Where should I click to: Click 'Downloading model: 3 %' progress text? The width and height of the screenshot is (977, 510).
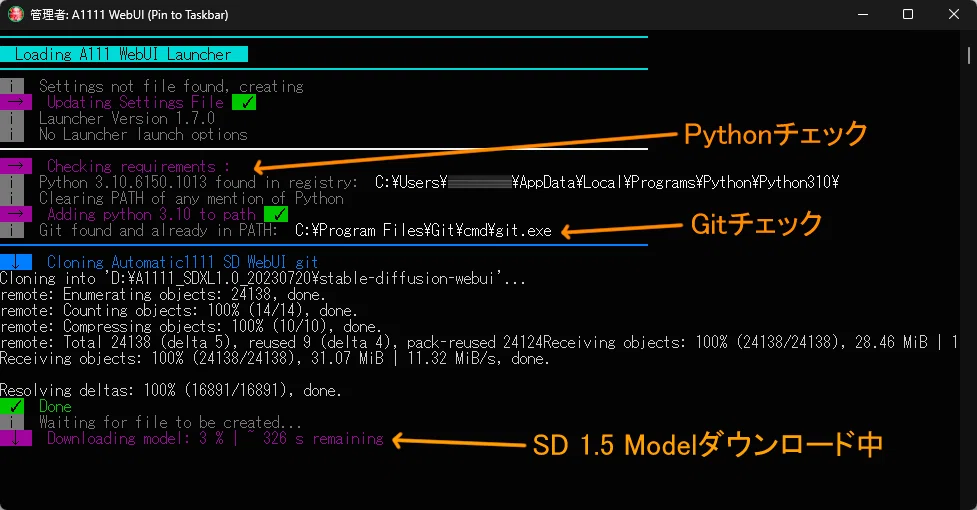[216, 438]
